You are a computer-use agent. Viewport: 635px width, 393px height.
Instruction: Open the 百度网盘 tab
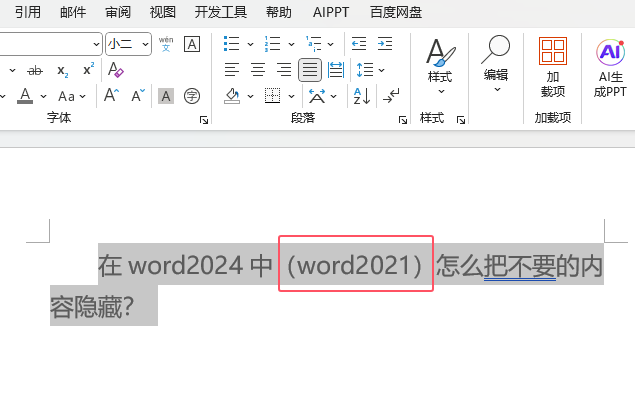(396, 12)
